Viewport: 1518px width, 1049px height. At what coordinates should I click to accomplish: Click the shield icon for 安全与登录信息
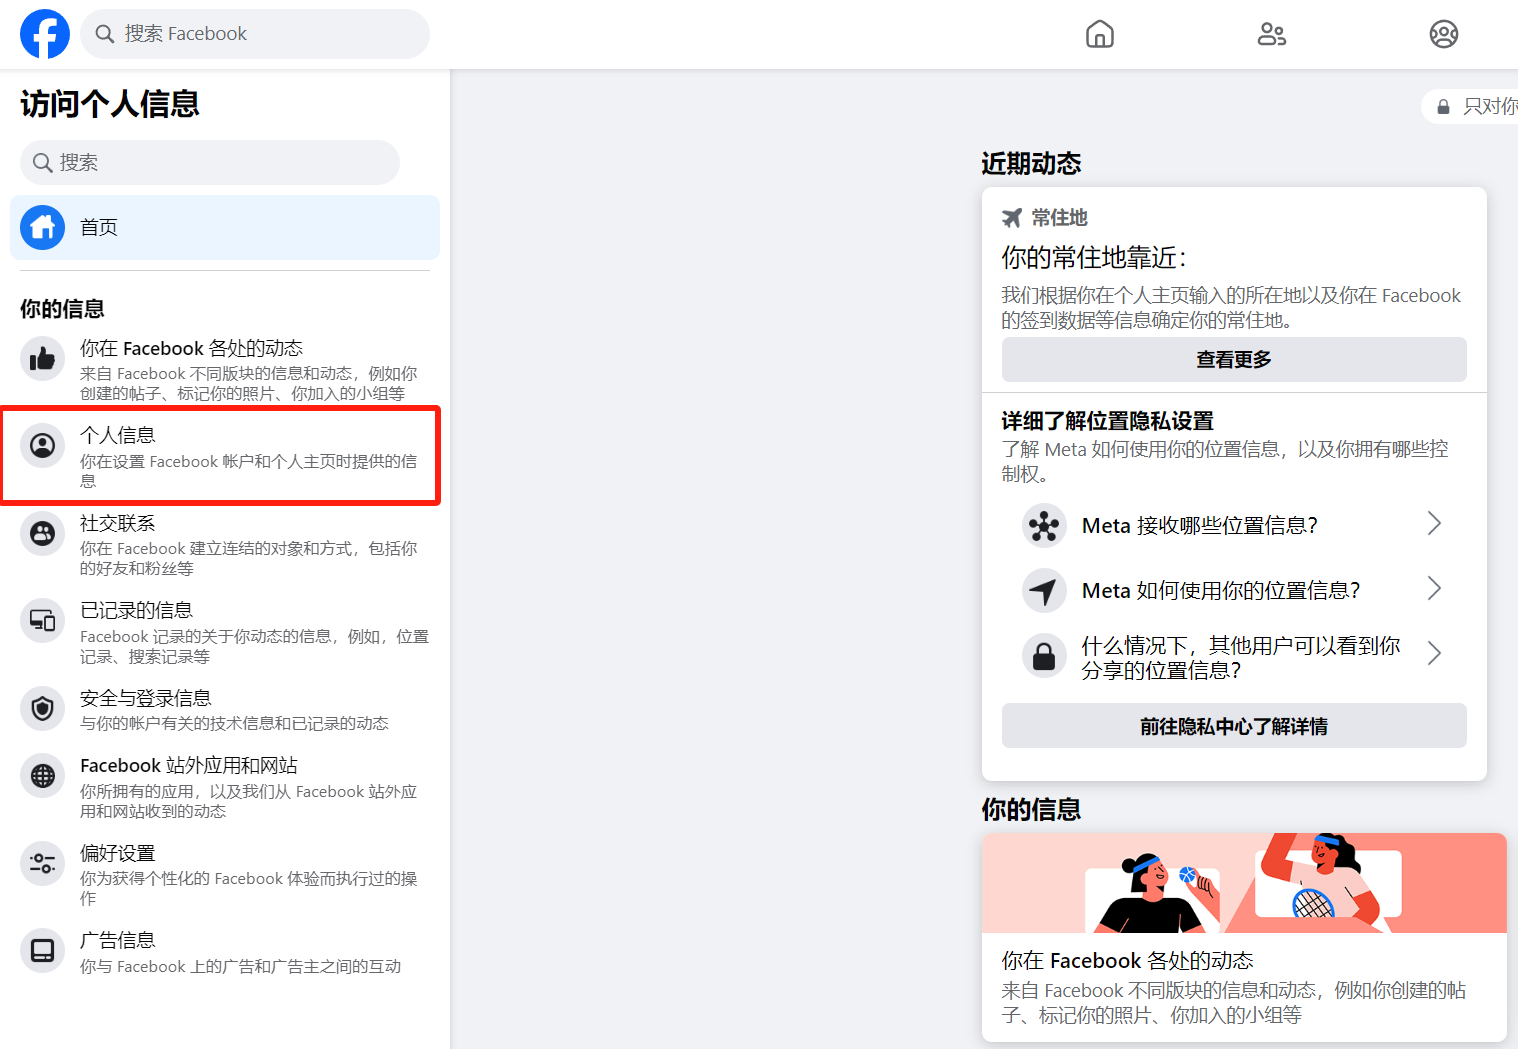(43, 708)
